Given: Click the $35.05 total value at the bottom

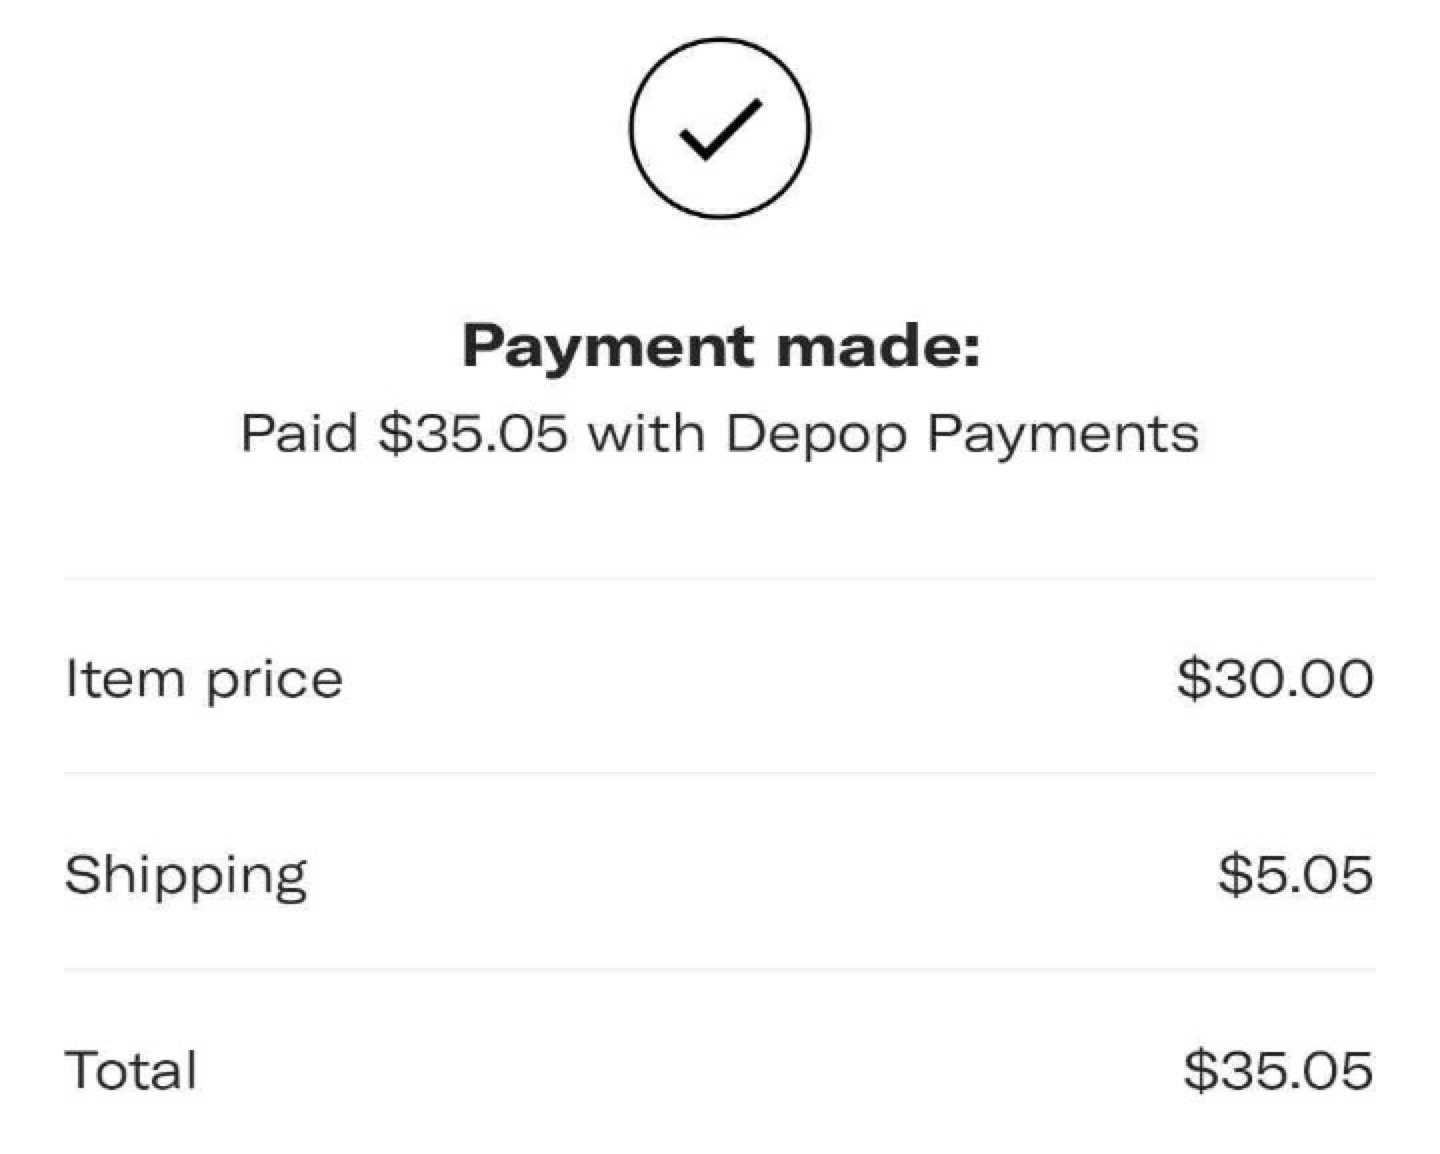Looking at the screenshot, I should tap(1278, 1070).
